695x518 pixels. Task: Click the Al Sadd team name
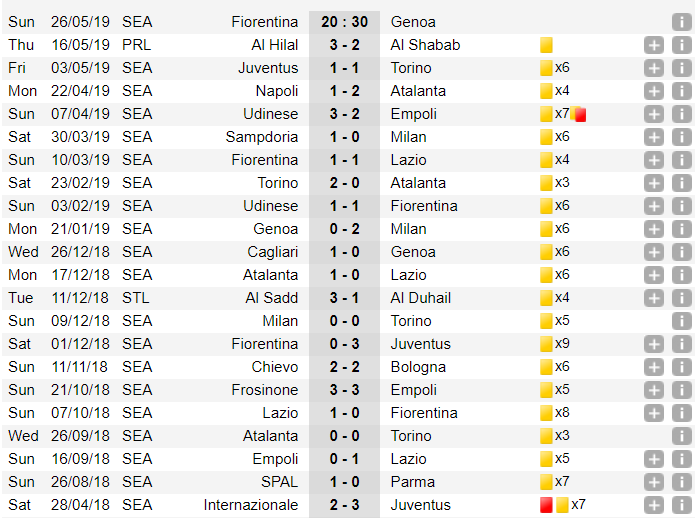point(272,298)
